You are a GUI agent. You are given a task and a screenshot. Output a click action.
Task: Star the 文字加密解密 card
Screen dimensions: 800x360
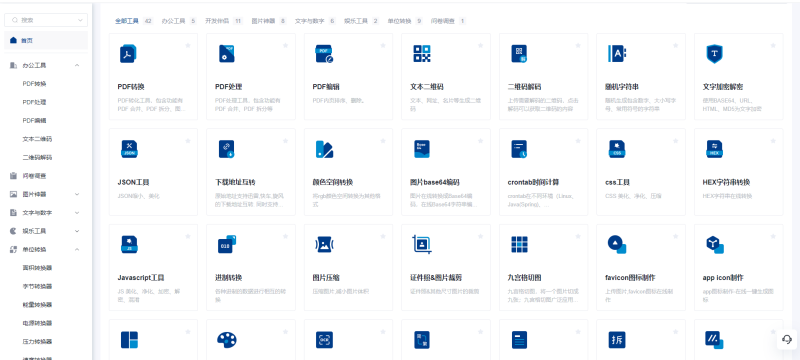(x=773, y=45)
